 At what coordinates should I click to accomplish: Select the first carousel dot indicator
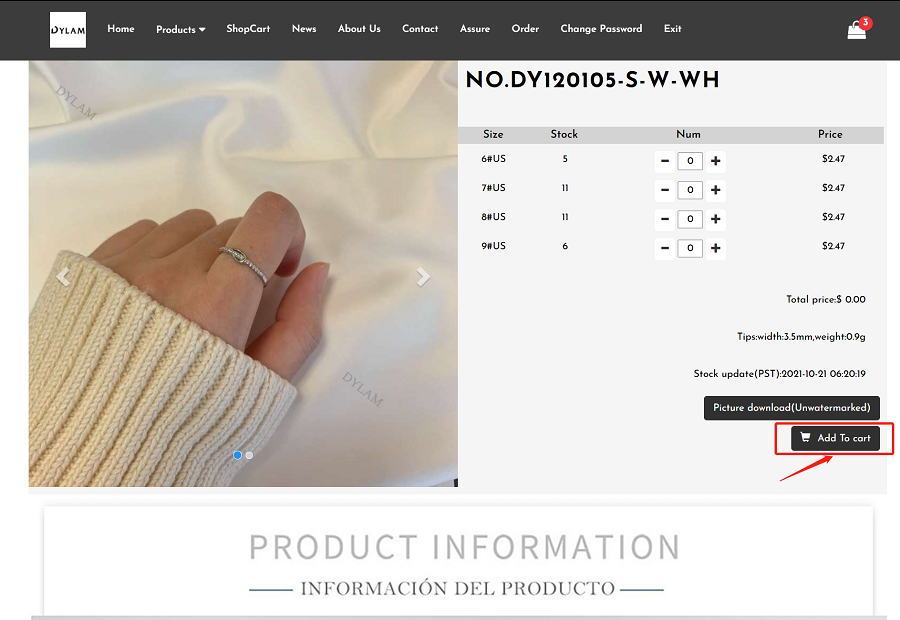[238, 455]
